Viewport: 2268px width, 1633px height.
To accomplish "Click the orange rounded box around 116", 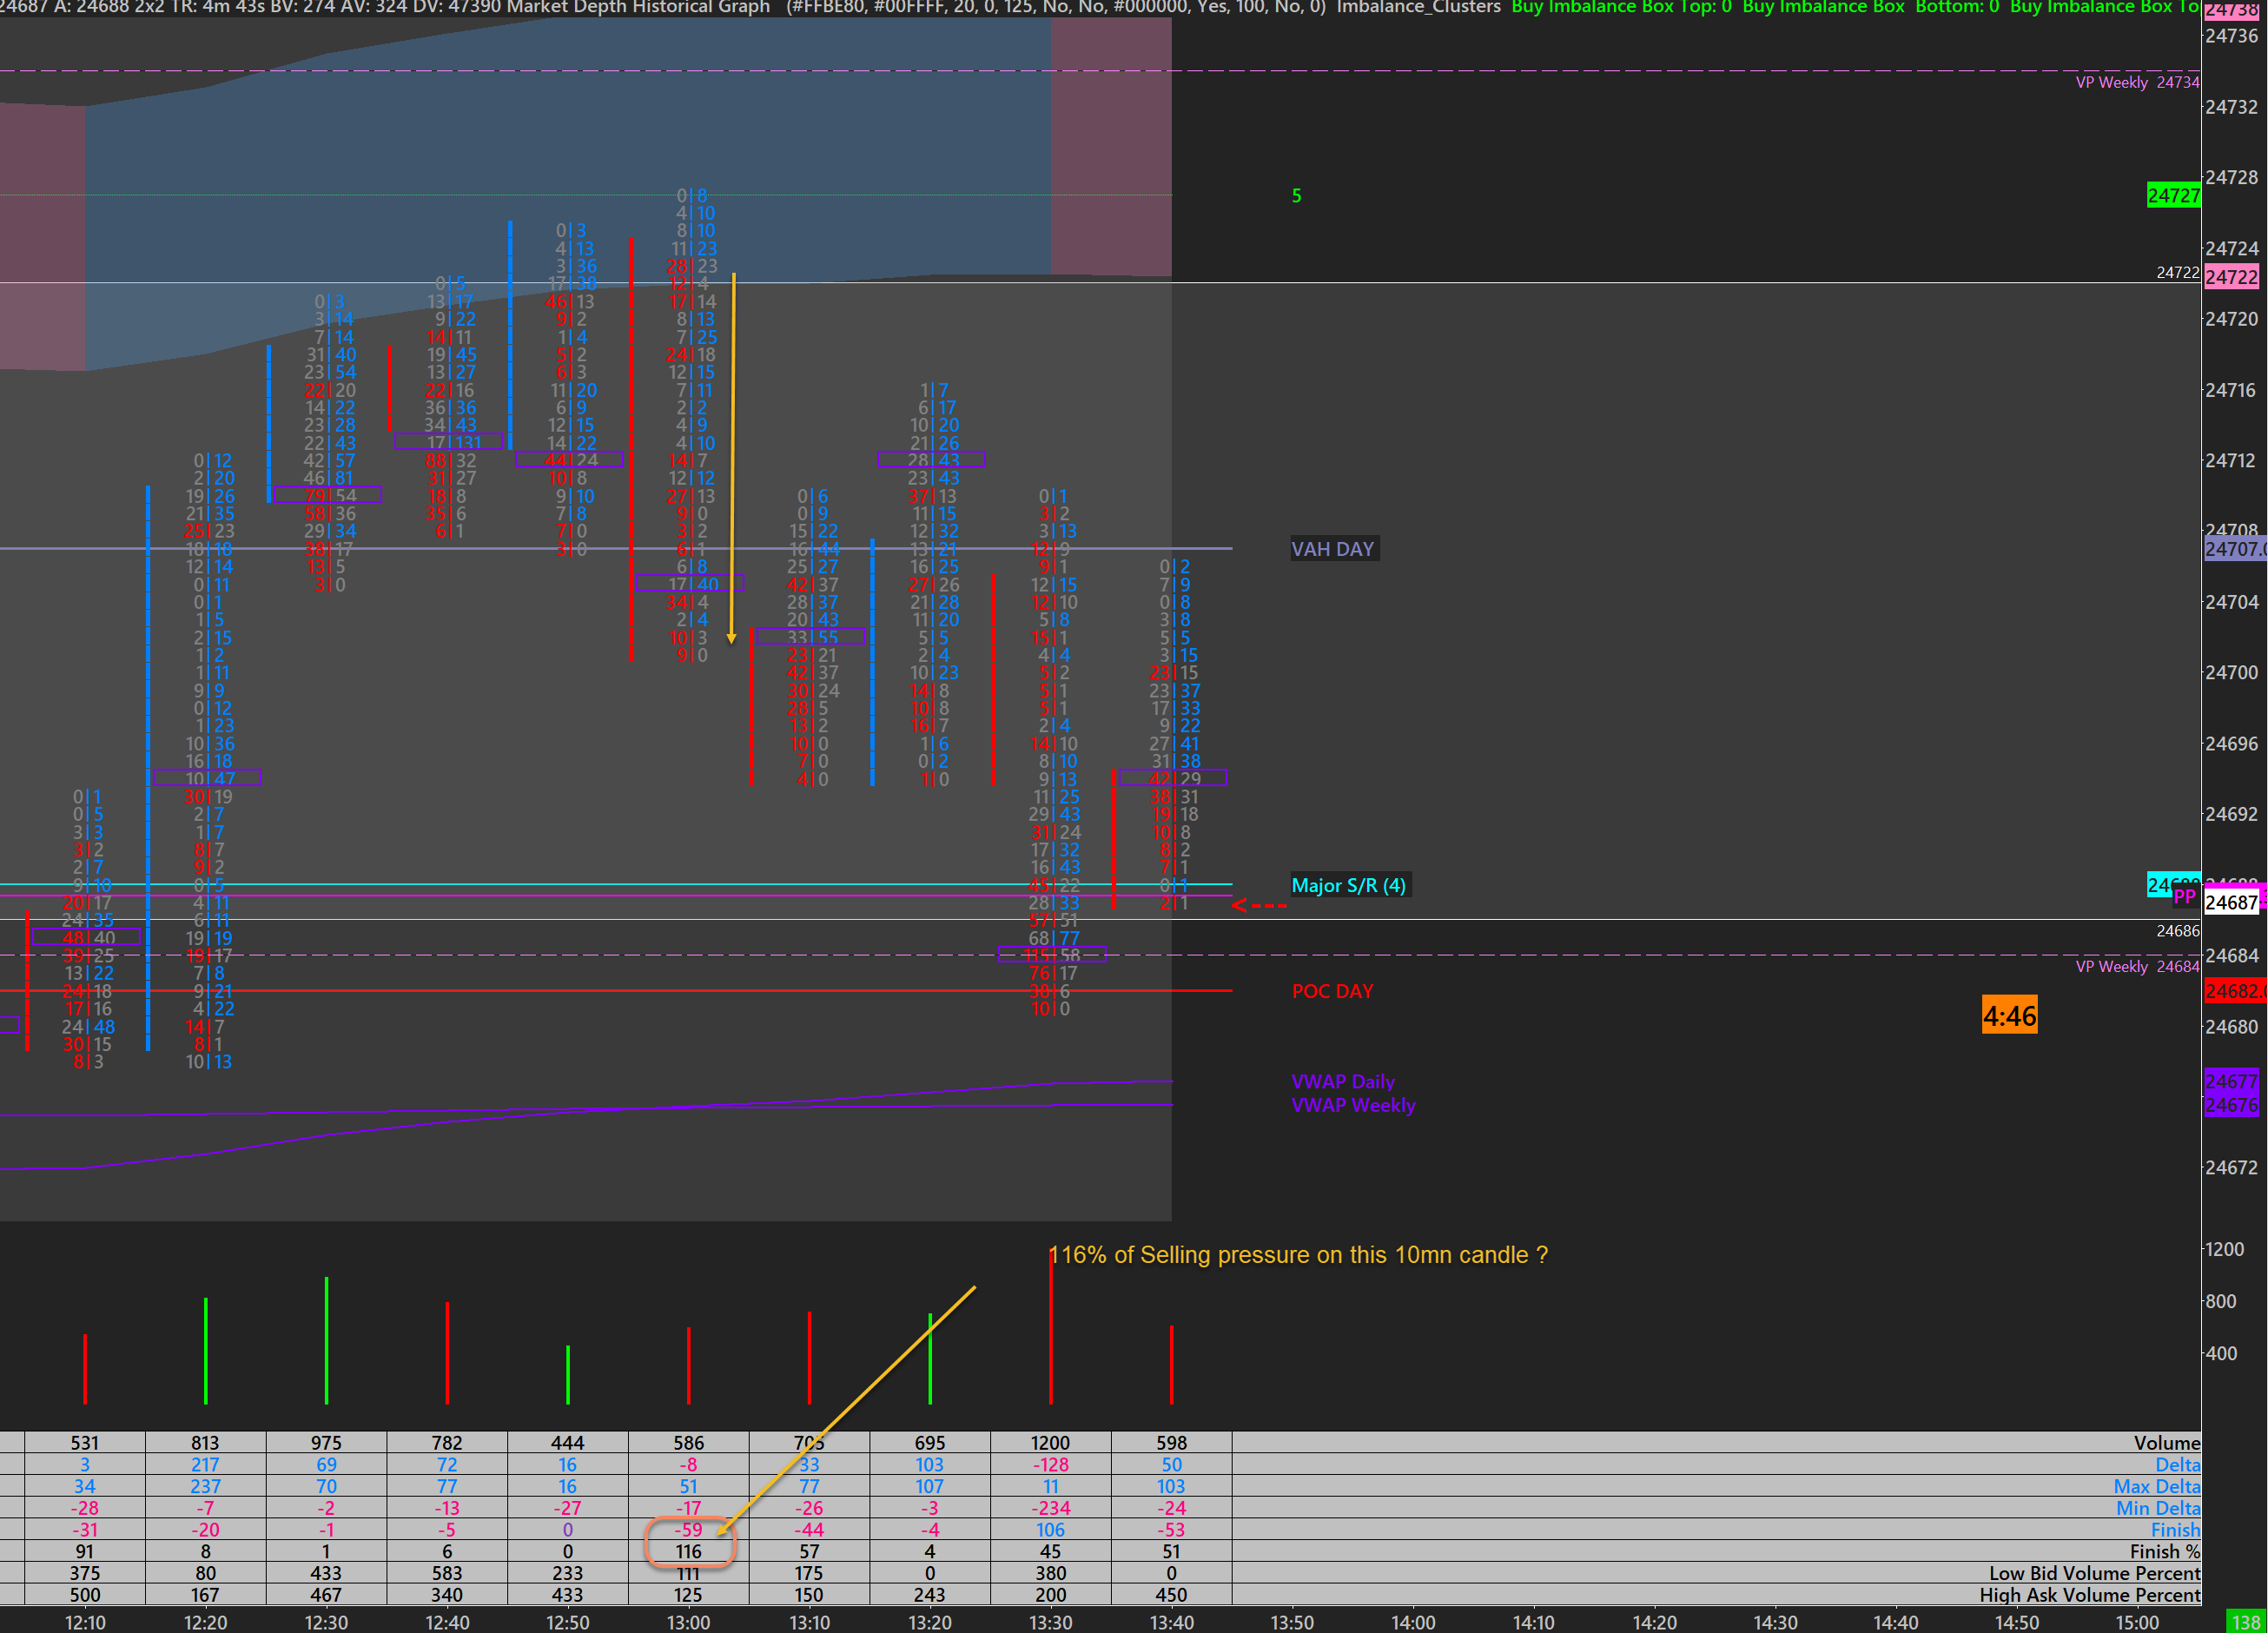I will tap(690, 1541).
